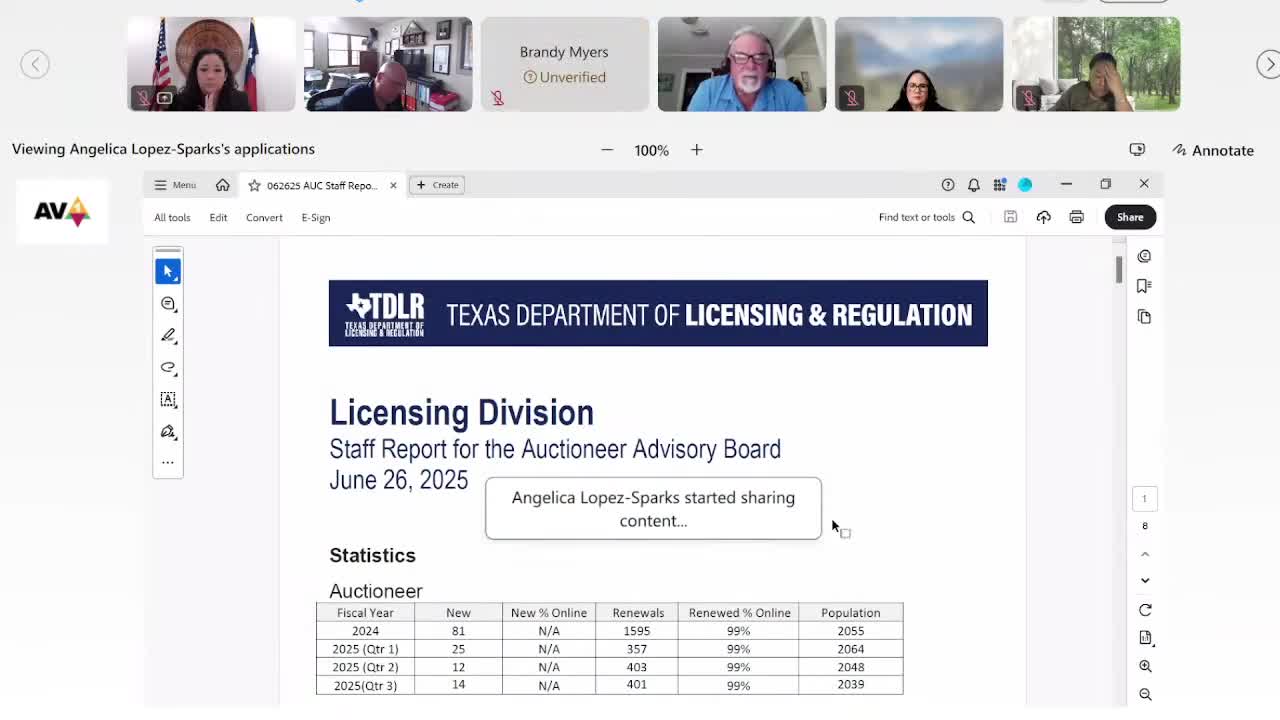
Task: Click the Share button
Action: click(x=1129, y=217)
